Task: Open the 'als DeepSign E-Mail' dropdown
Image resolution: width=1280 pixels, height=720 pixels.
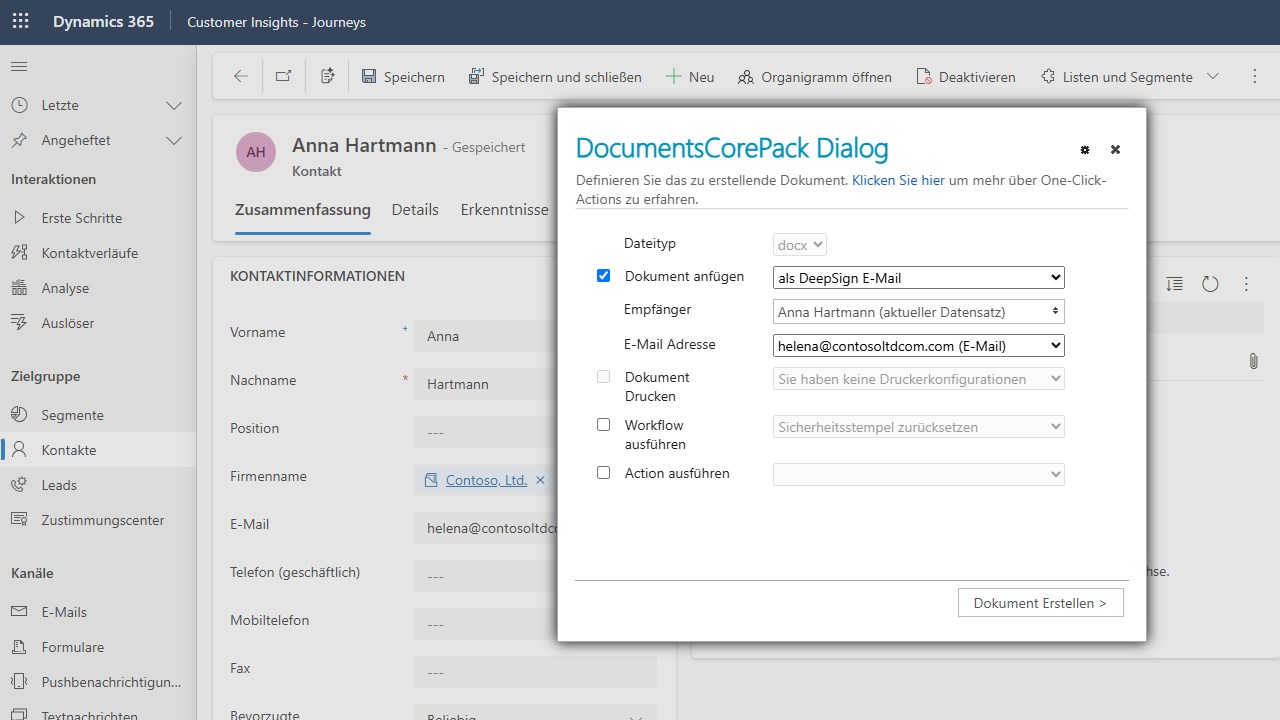Action: pyautogui.click(x=919, y=278)
